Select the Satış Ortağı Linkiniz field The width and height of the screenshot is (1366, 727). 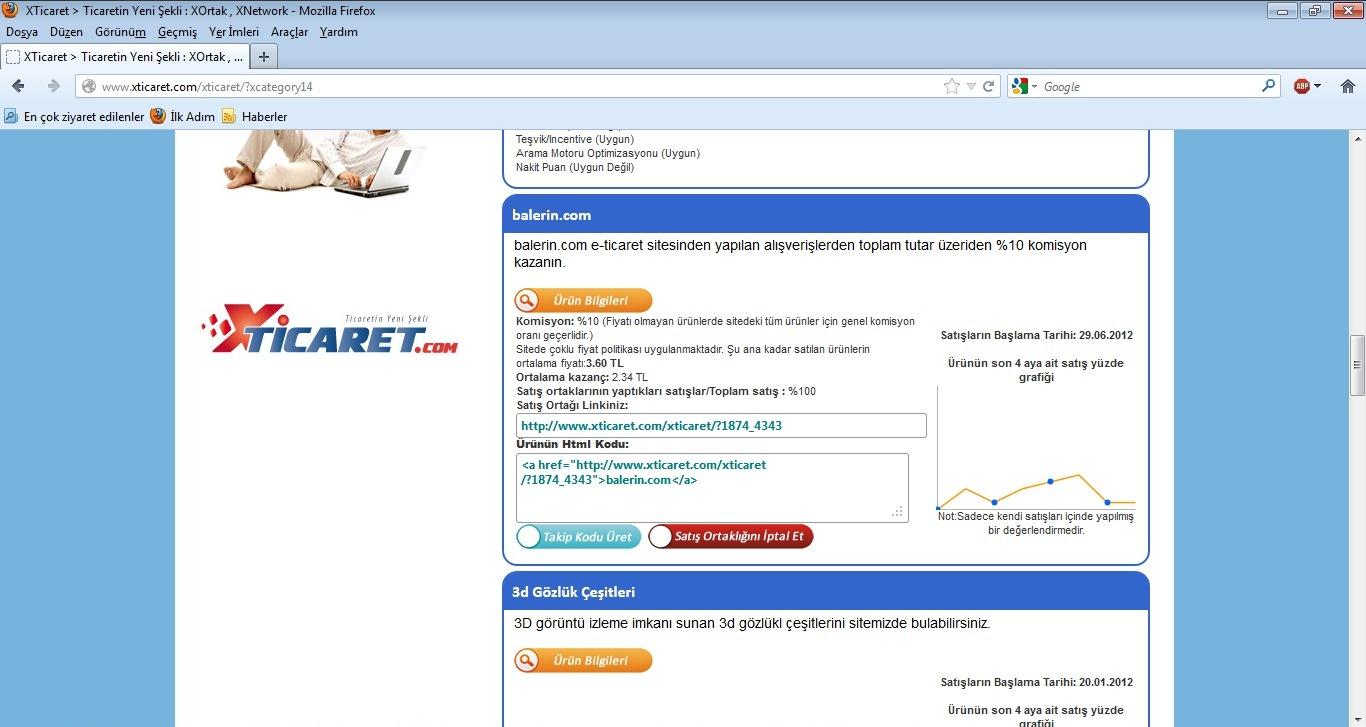pos(721,426)
